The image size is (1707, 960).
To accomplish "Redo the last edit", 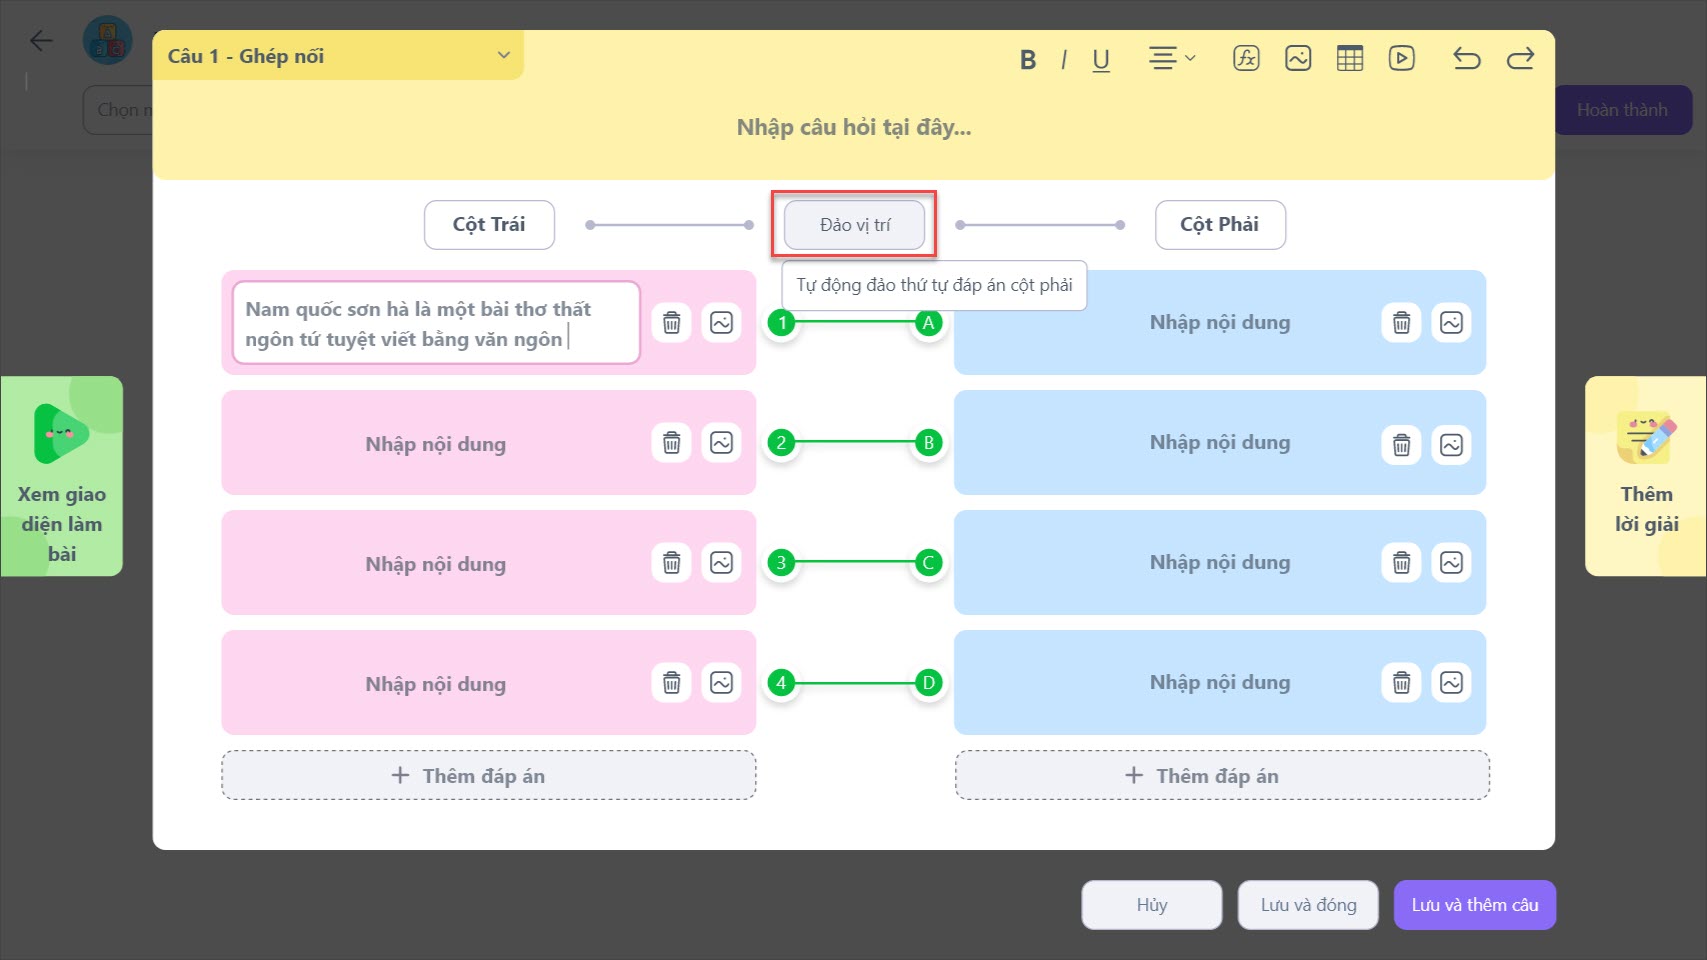I will click(1520, 58).
